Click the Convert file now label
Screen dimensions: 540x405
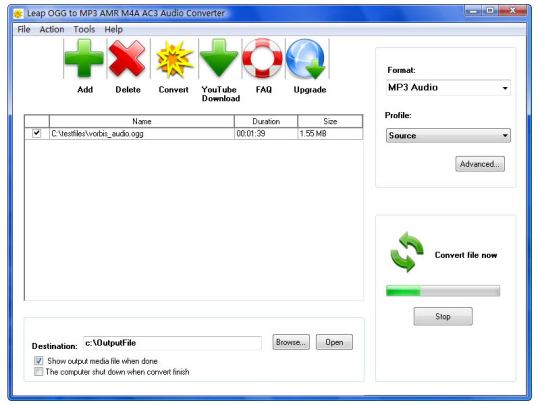(466, 255)
